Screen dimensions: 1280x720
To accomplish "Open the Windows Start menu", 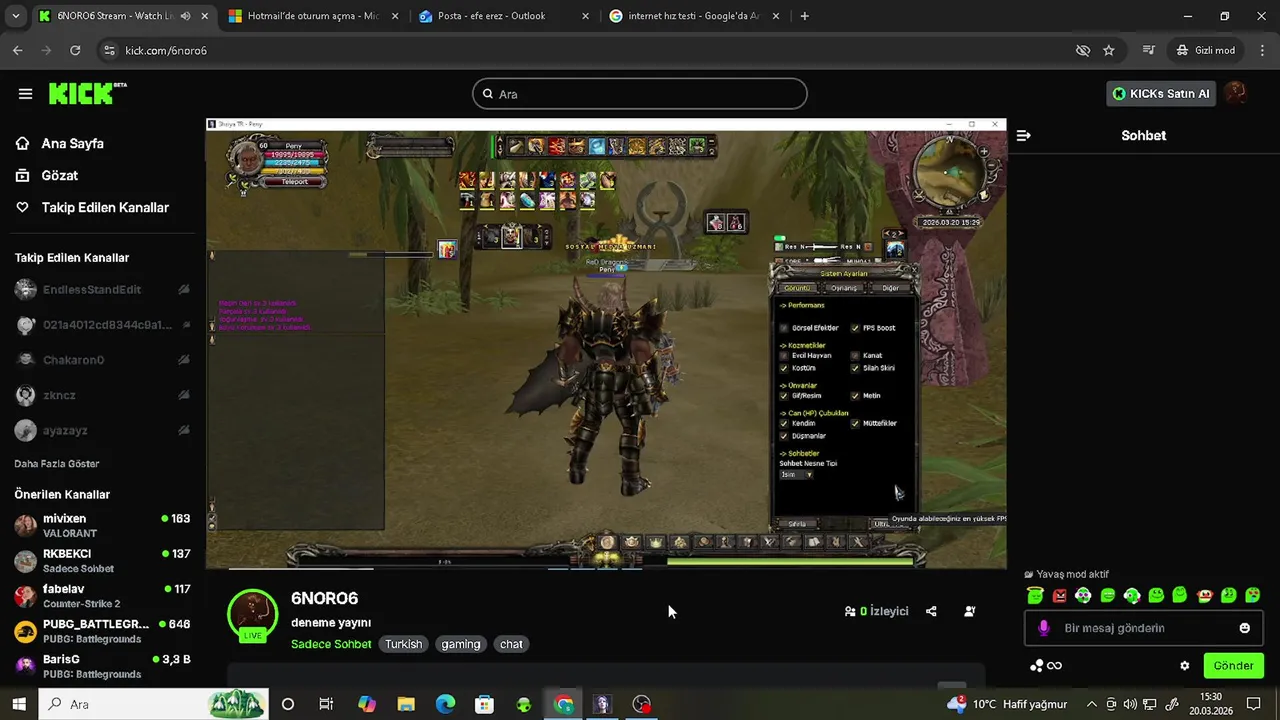I will coord(19,704).
